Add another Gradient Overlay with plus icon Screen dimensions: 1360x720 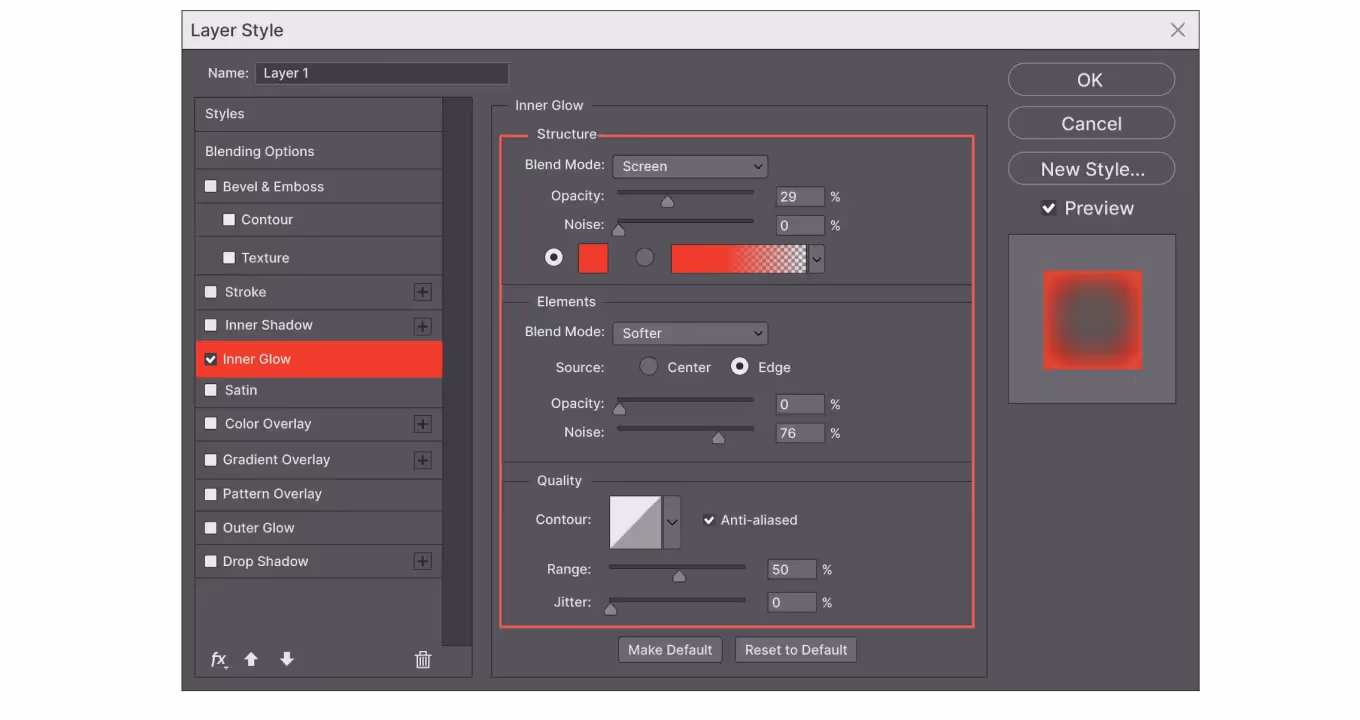(x=423, y=460)
